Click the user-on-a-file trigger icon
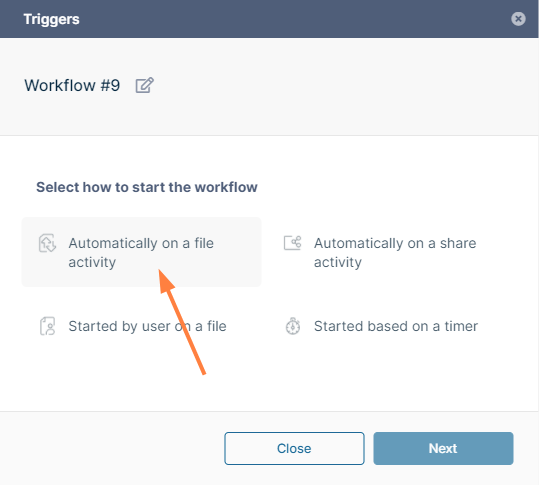The height and width of the screenshot is (485, 539). click(47, 326)
